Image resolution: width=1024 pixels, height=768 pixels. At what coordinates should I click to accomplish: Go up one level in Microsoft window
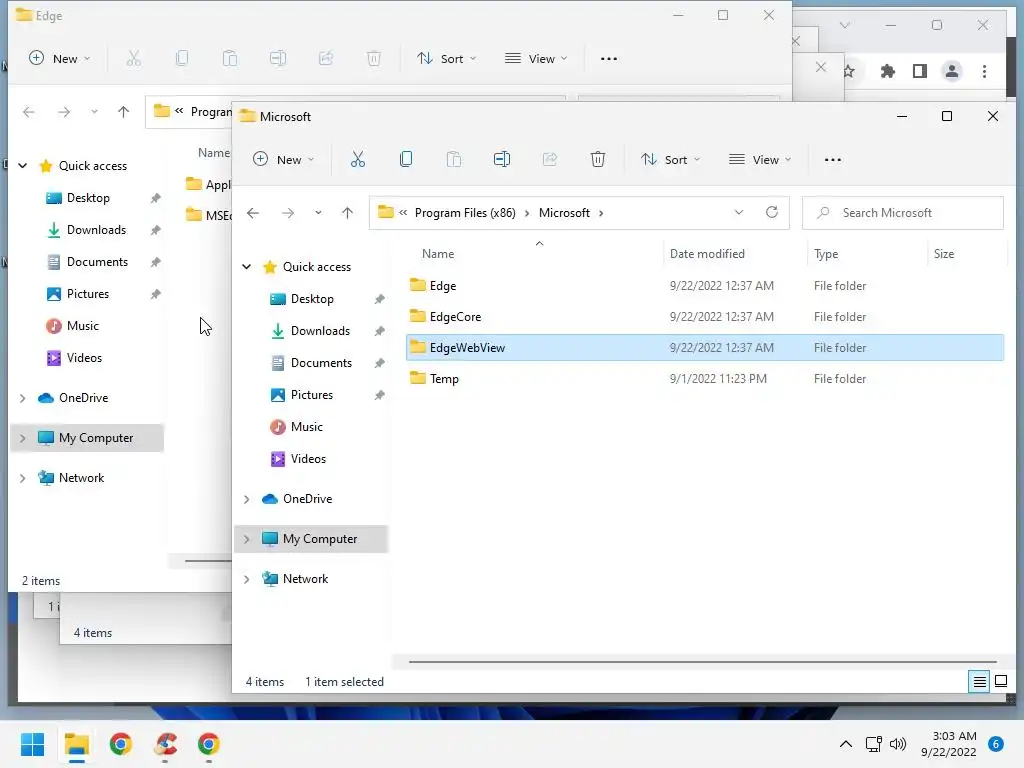(347, 213)
